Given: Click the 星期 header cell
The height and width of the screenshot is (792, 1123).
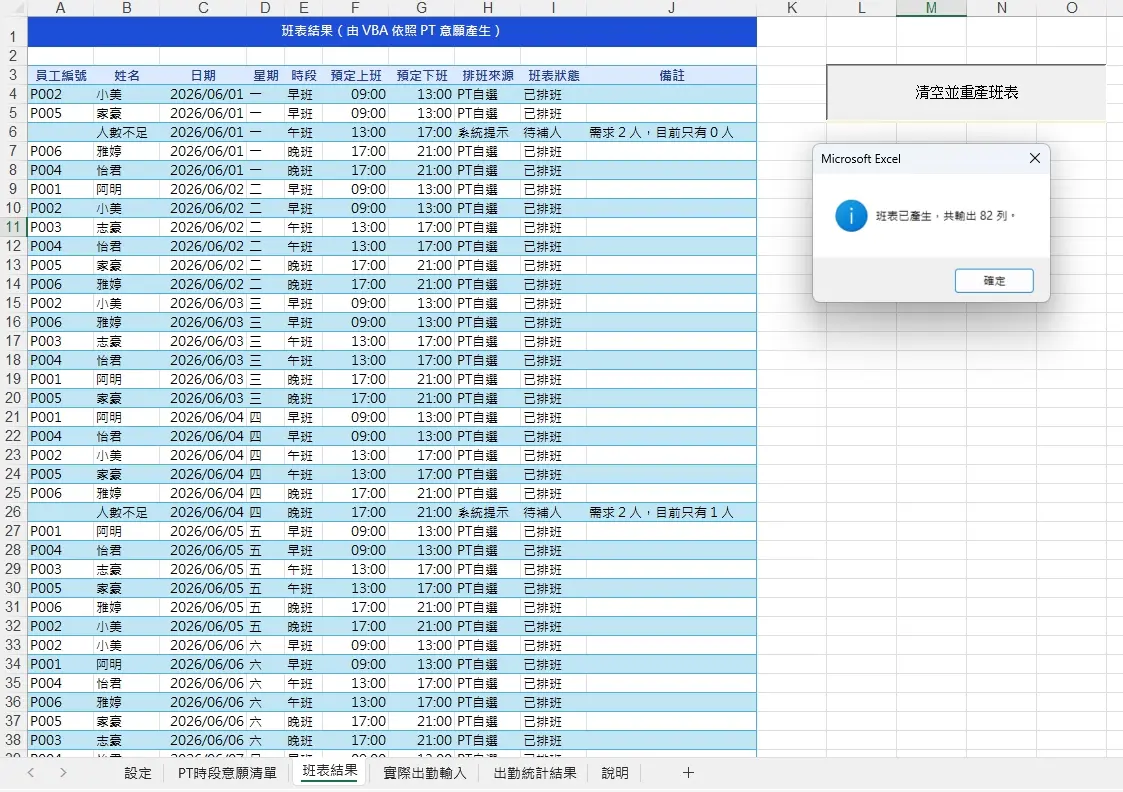Looking at the screenshot, I should [x=266, y=75].
